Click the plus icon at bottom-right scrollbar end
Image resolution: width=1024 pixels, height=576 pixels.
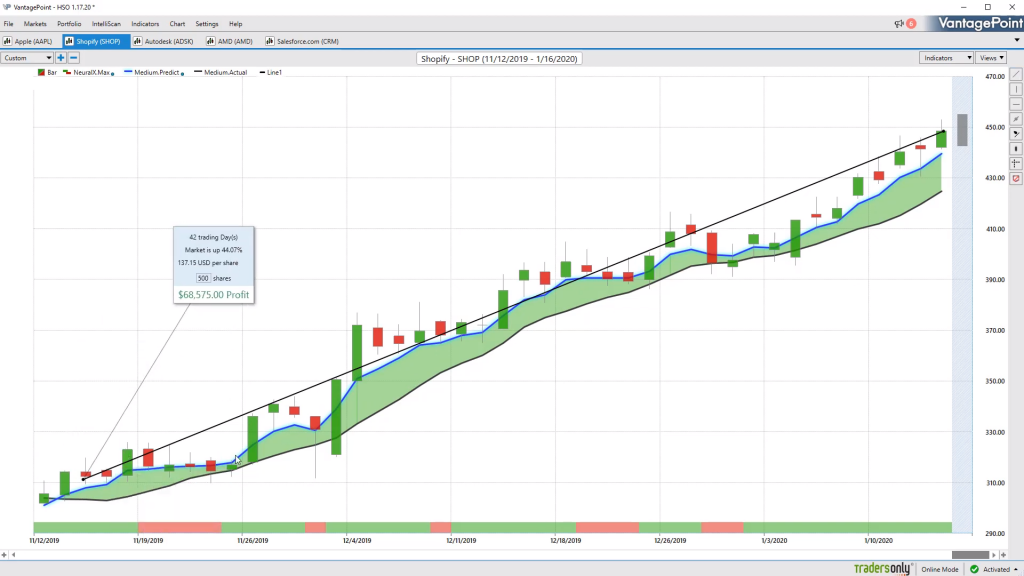click(1004, 555)
